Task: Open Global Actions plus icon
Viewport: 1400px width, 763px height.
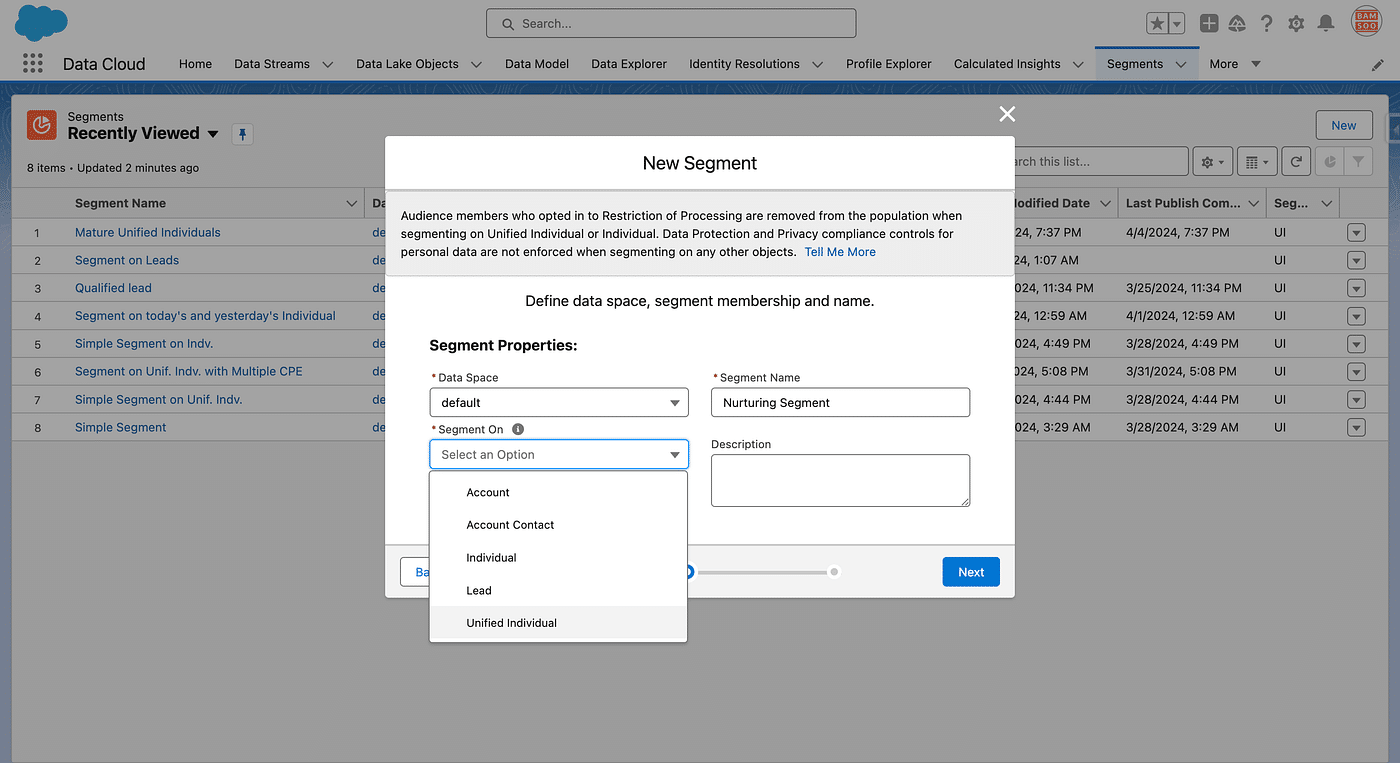Action: [x=1209, y=23]
